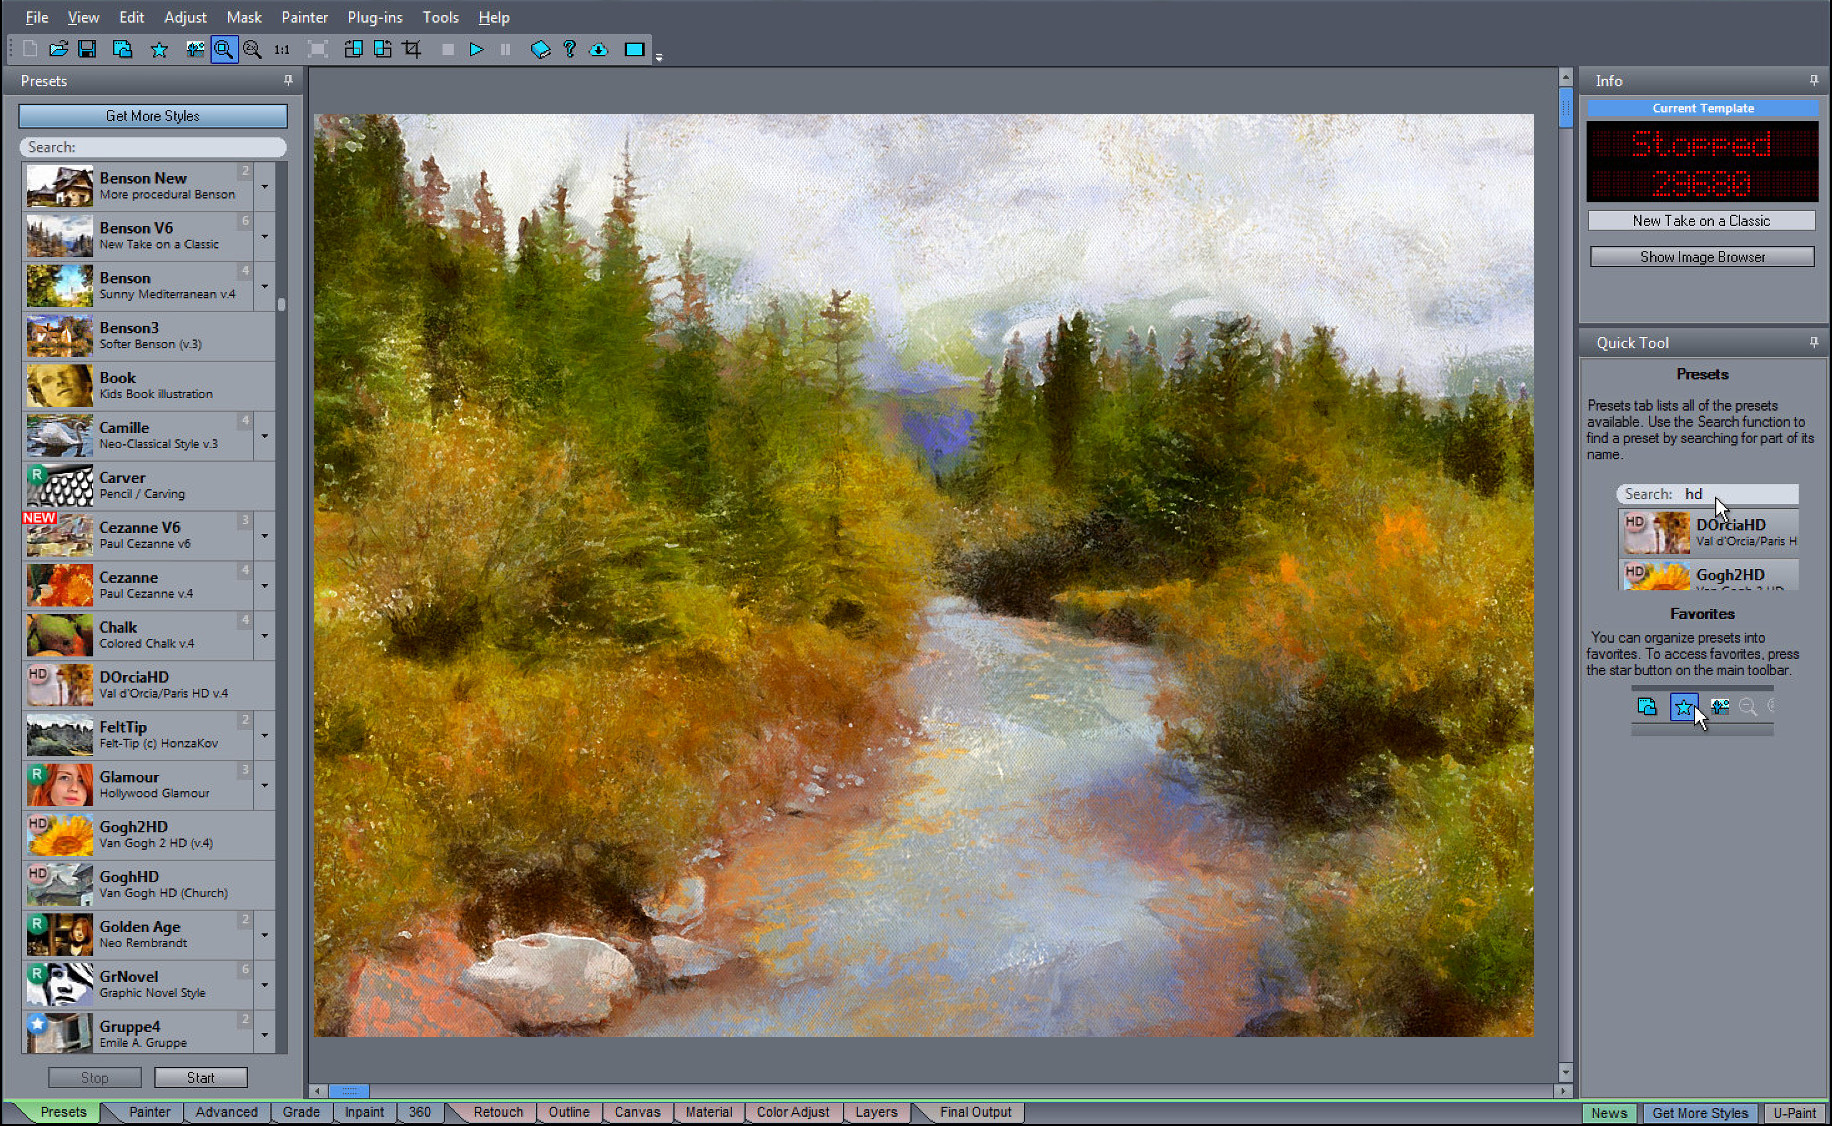Click the cloud download icon
This screenshot has width=1832, height=1126.
(598, 49)
